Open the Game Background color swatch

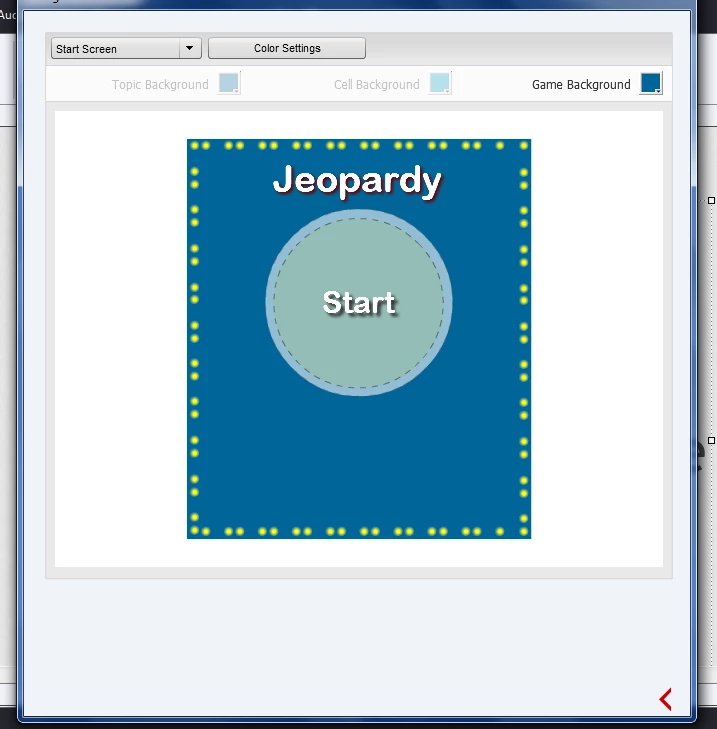(651, 84)
